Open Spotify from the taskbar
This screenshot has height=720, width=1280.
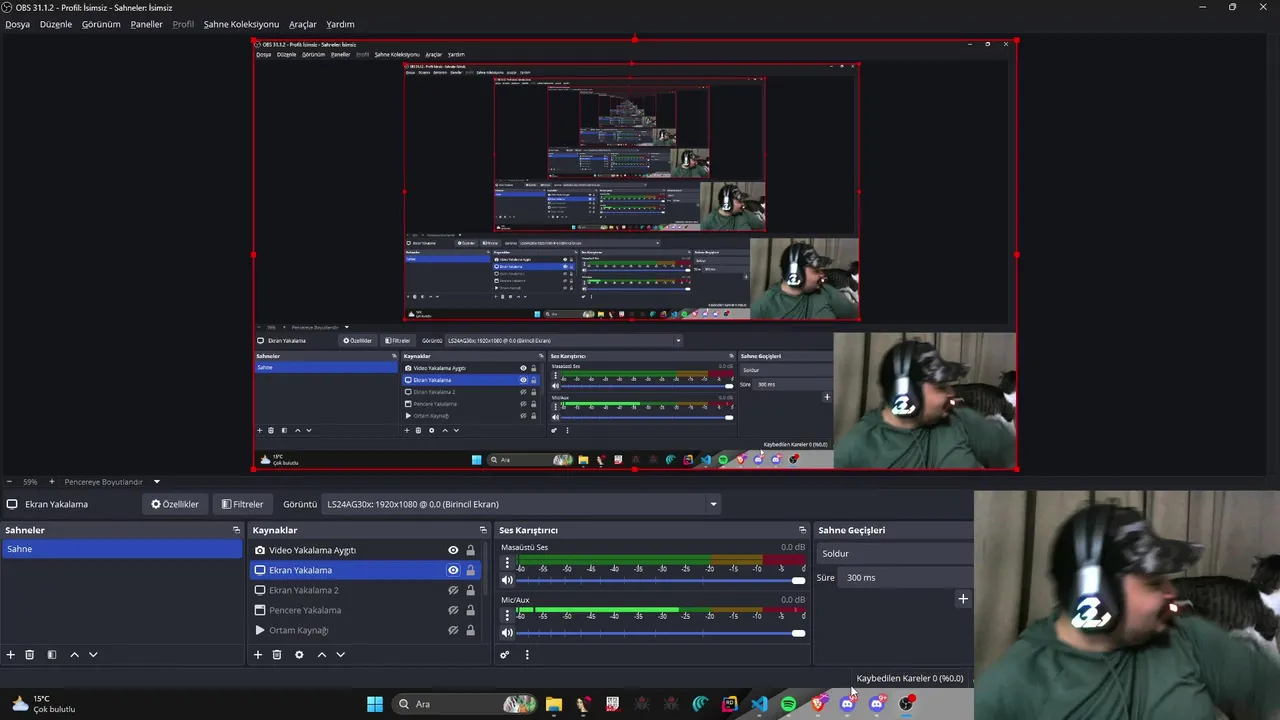788,704
